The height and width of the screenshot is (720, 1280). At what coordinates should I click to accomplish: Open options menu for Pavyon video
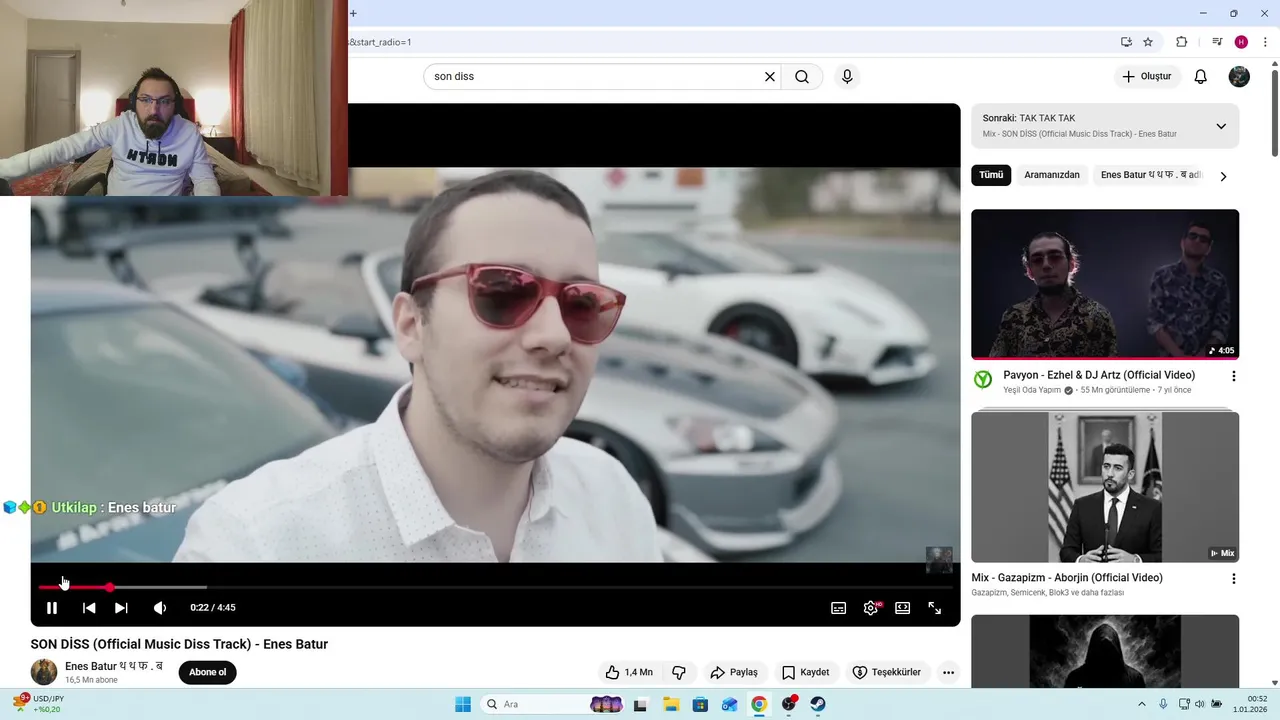point(1233,377)
